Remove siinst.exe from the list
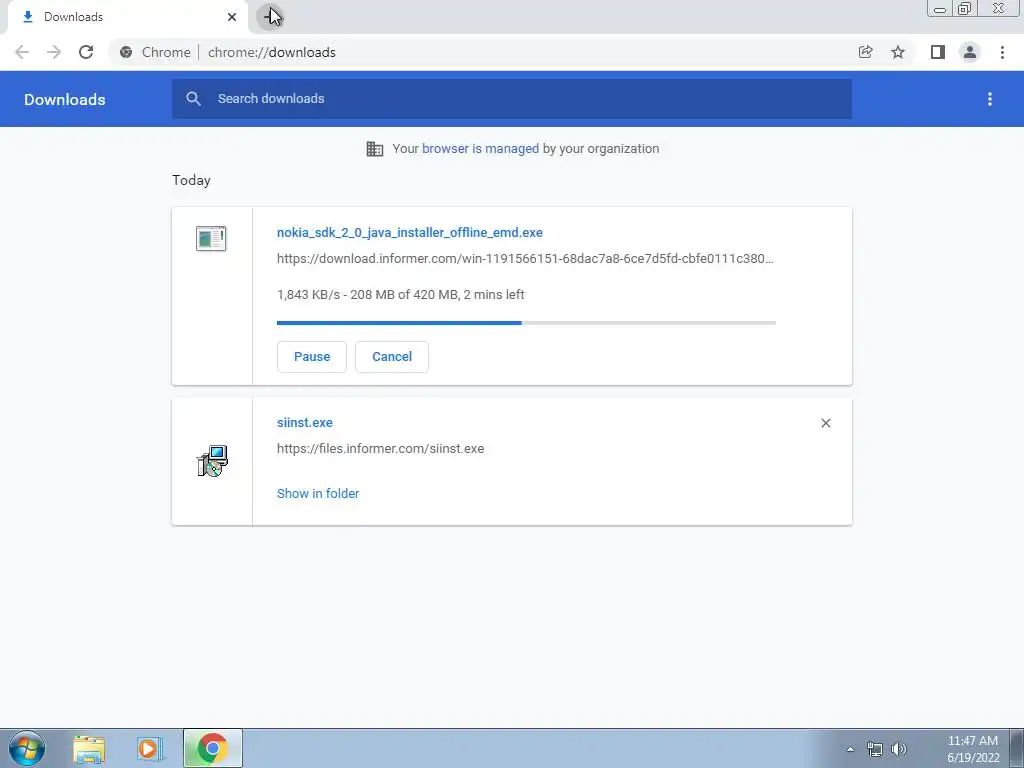This screenshot has width=1024, height=768. pyautogui.click(x=825, y=423)
